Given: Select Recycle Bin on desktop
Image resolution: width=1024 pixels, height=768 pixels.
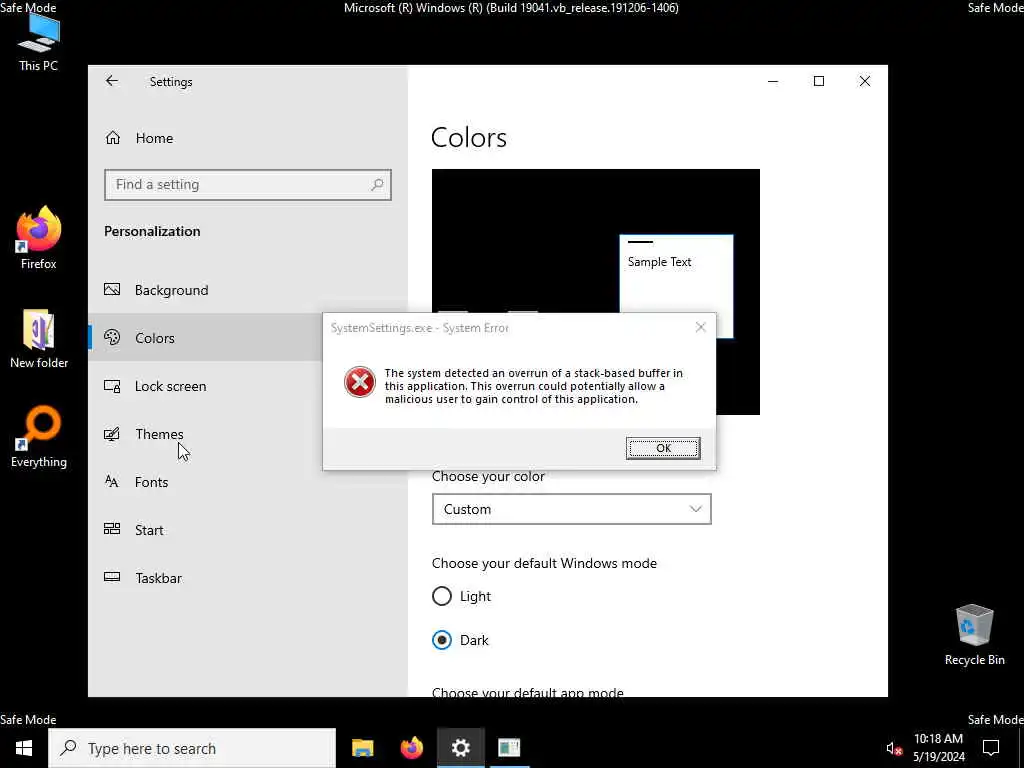Looking at the screenshot, I should coord(974,635).
